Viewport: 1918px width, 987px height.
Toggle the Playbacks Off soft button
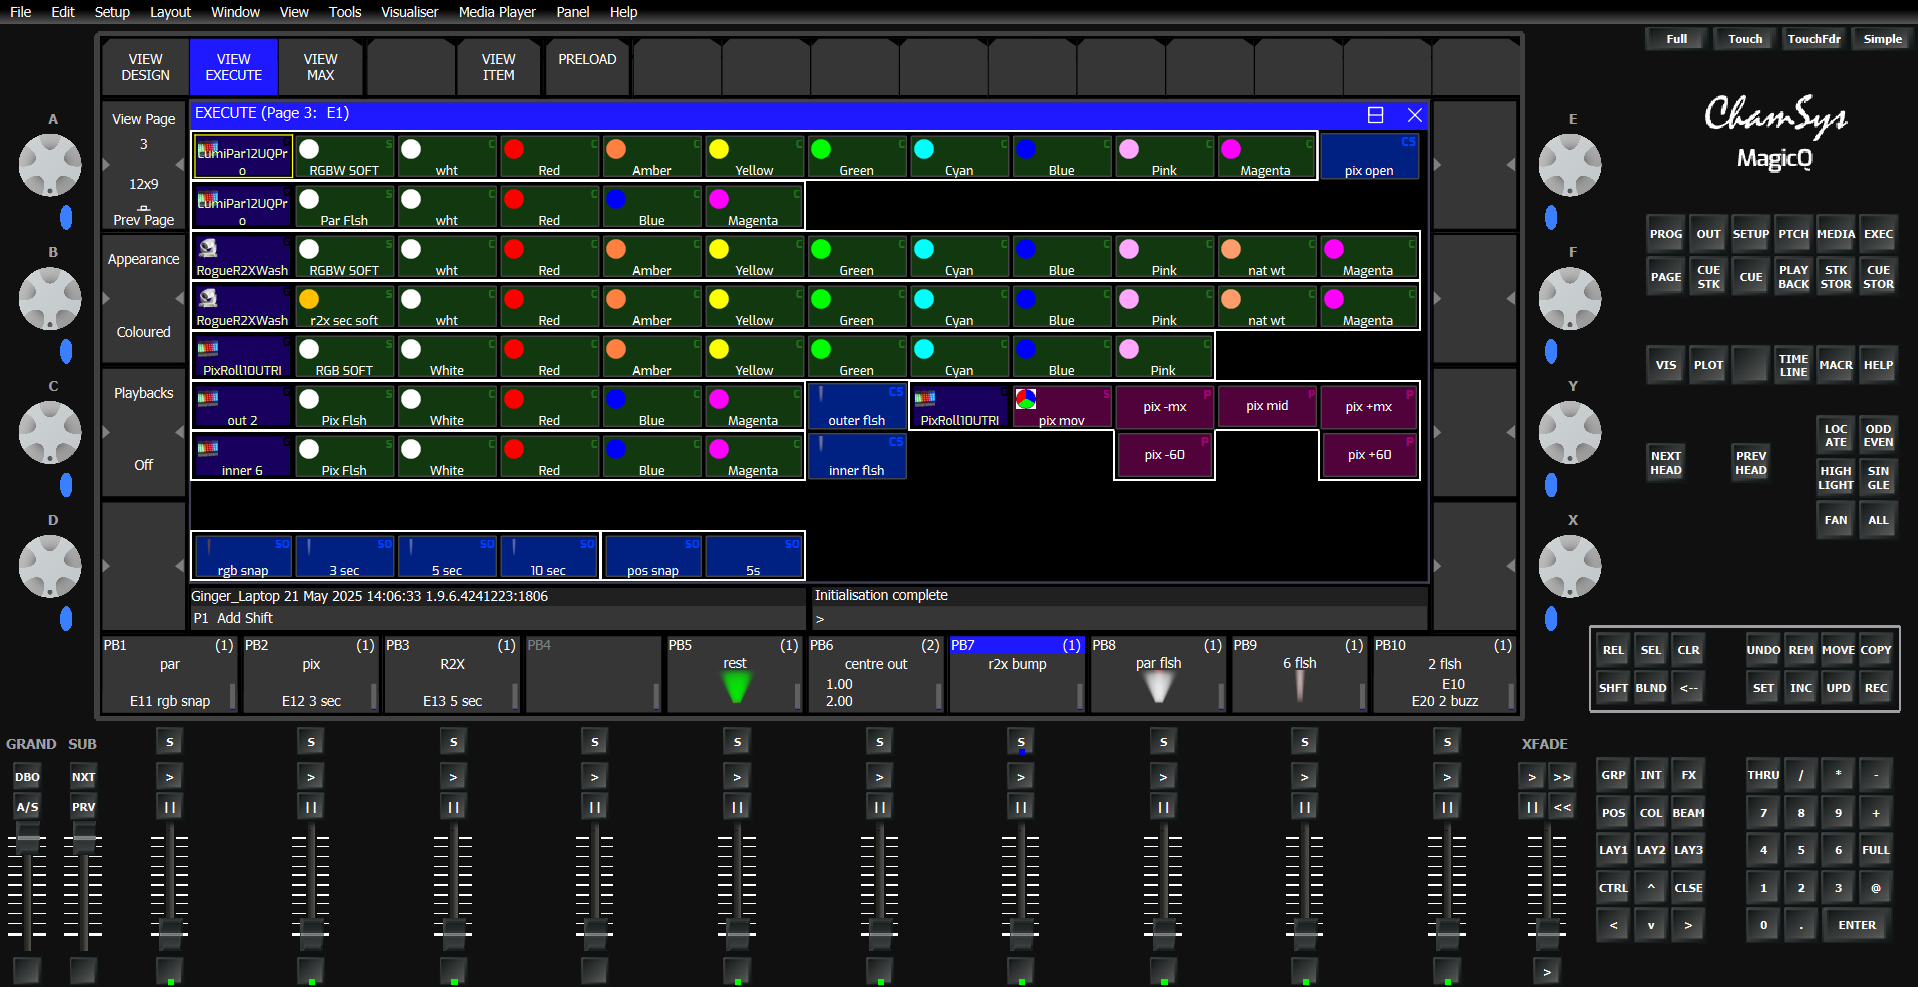coord(144,430)
